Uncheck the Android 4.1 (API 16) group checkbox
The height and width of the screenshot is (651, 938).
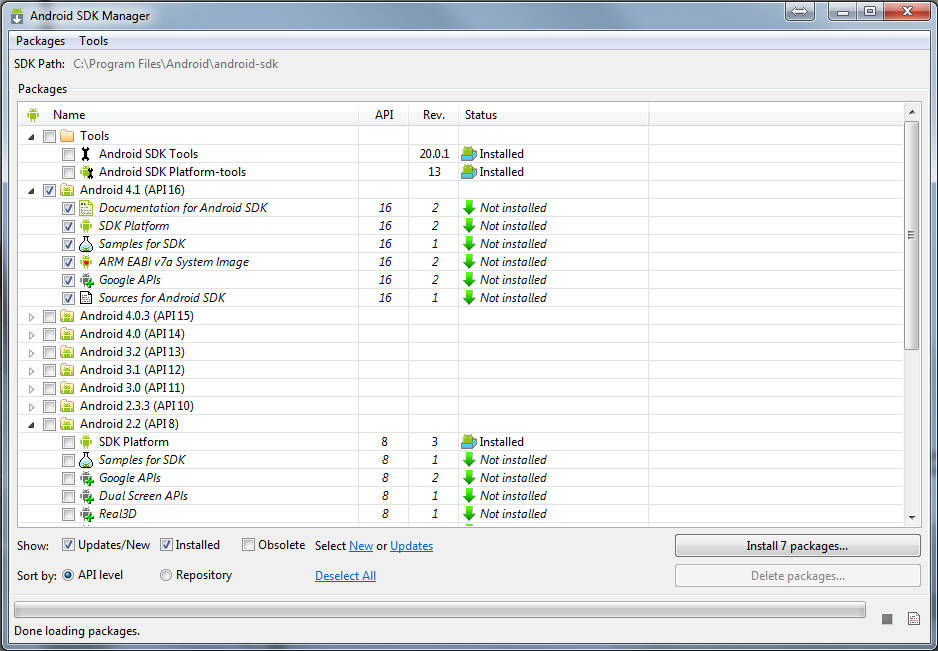pos(49,190)
